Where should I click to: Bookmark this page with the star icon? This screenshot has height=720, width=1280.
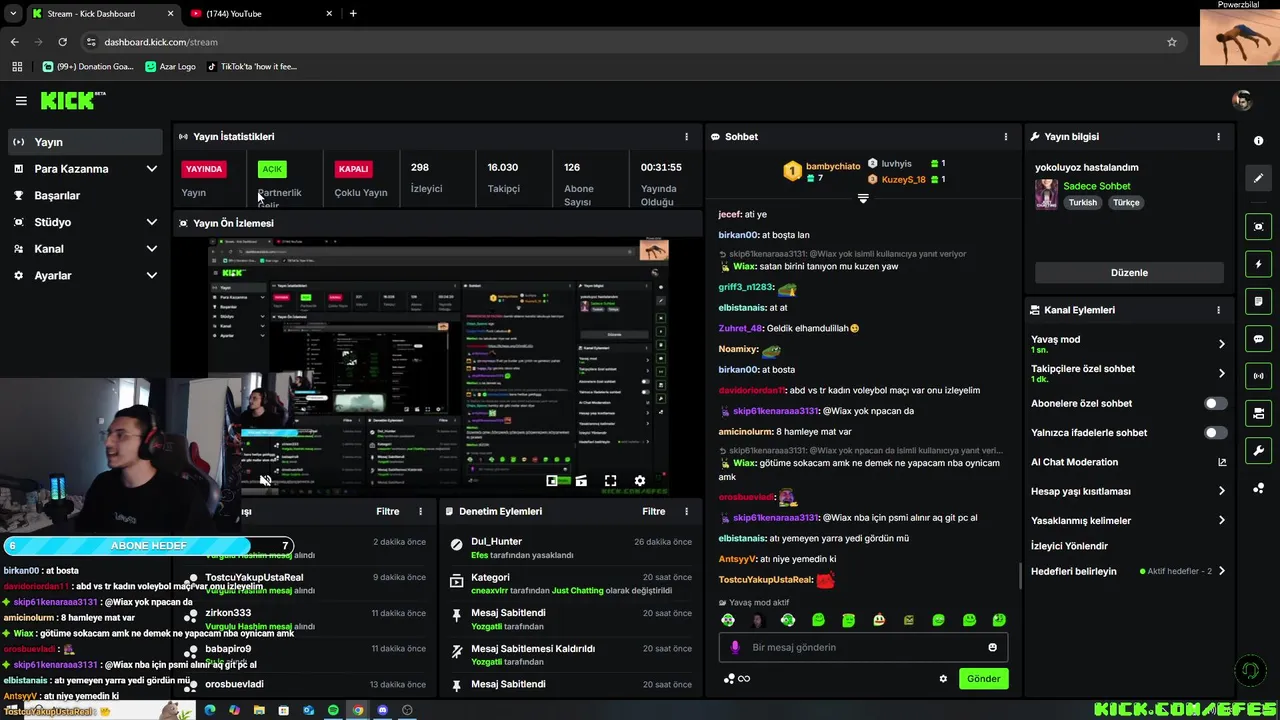tap(1172, 42)
